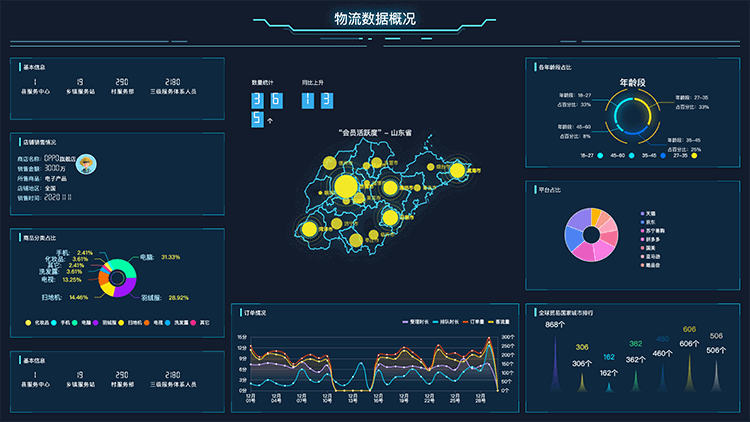The width and height of the screenshot is (750, 422).
Task: Click the cyan dot beside the 18-27 age legend
Action: (x=600, y=155)
